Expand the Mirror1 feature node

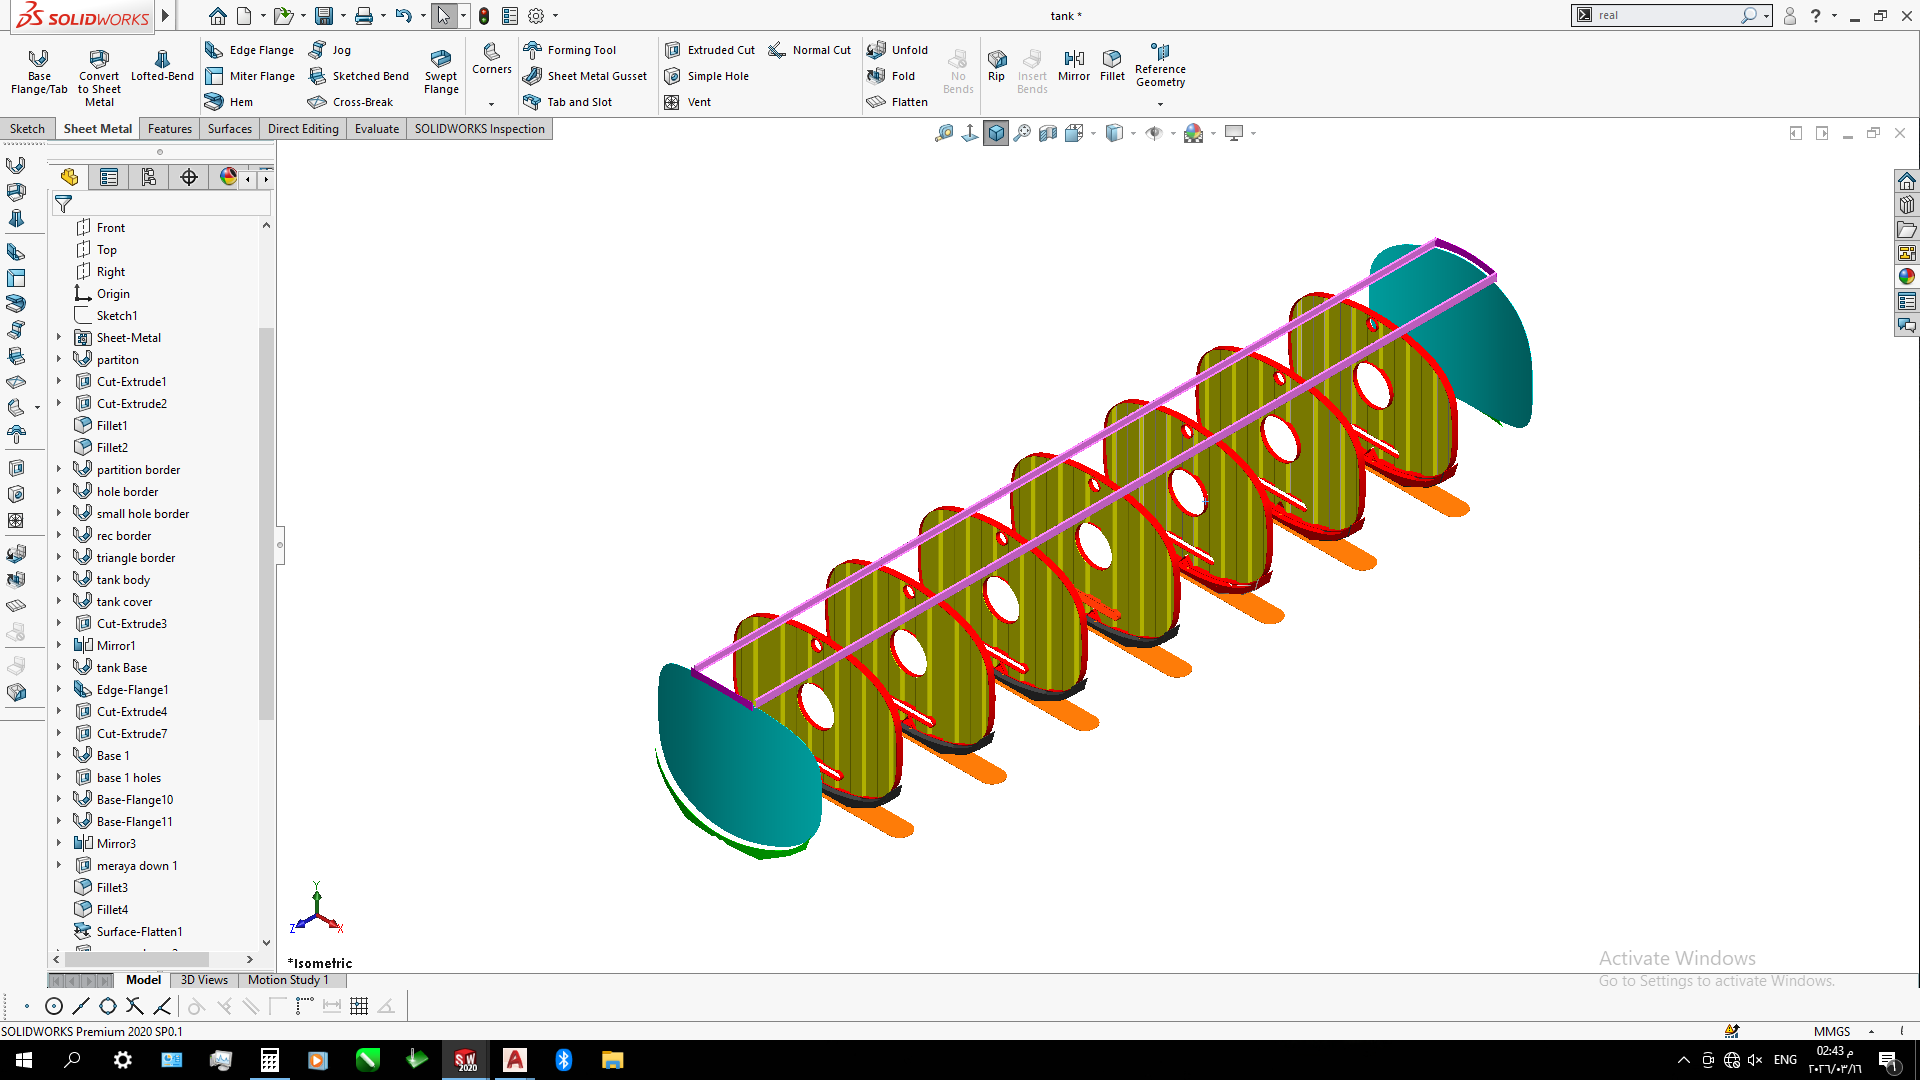[59, 646]
